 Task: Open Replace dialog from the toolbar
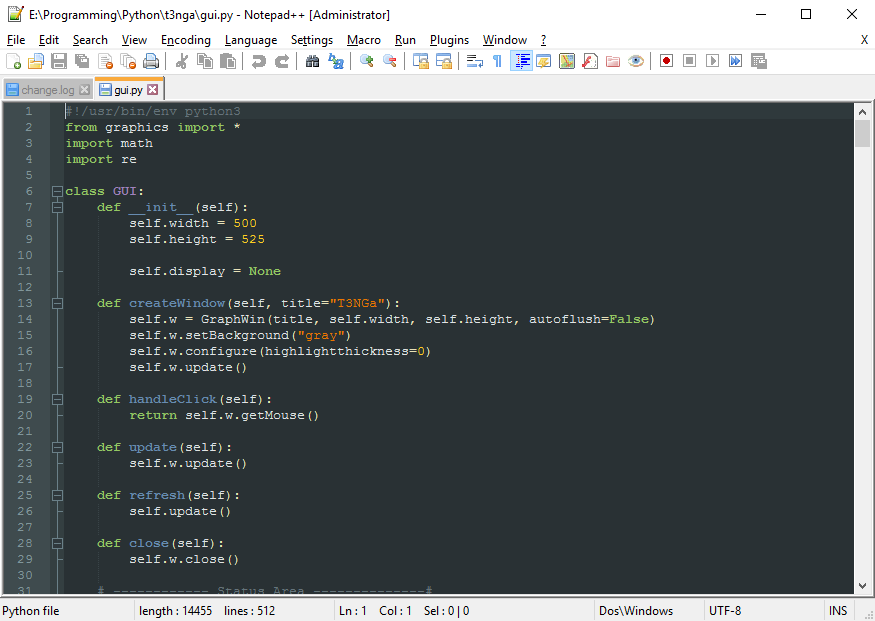[335, 61]
